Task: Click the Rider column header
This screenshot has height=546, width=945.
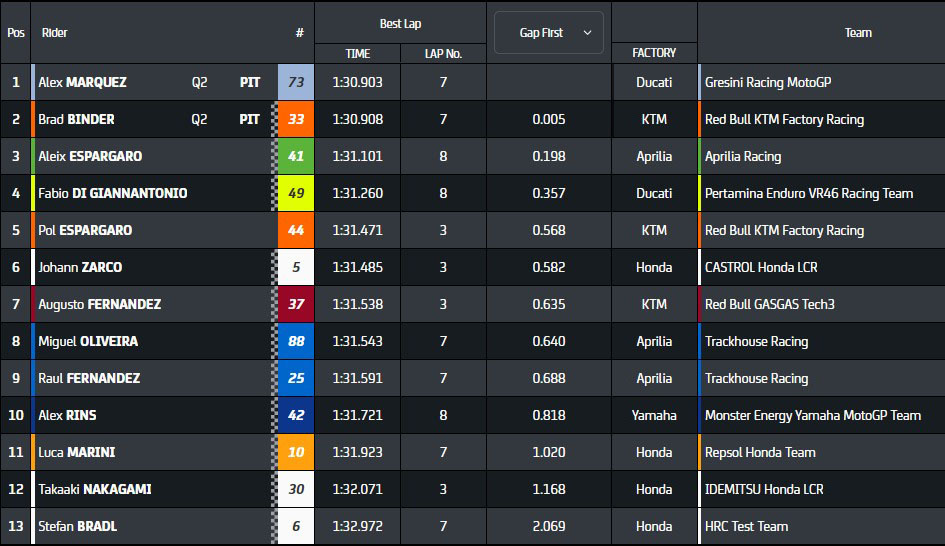Action: pos(55,33)
